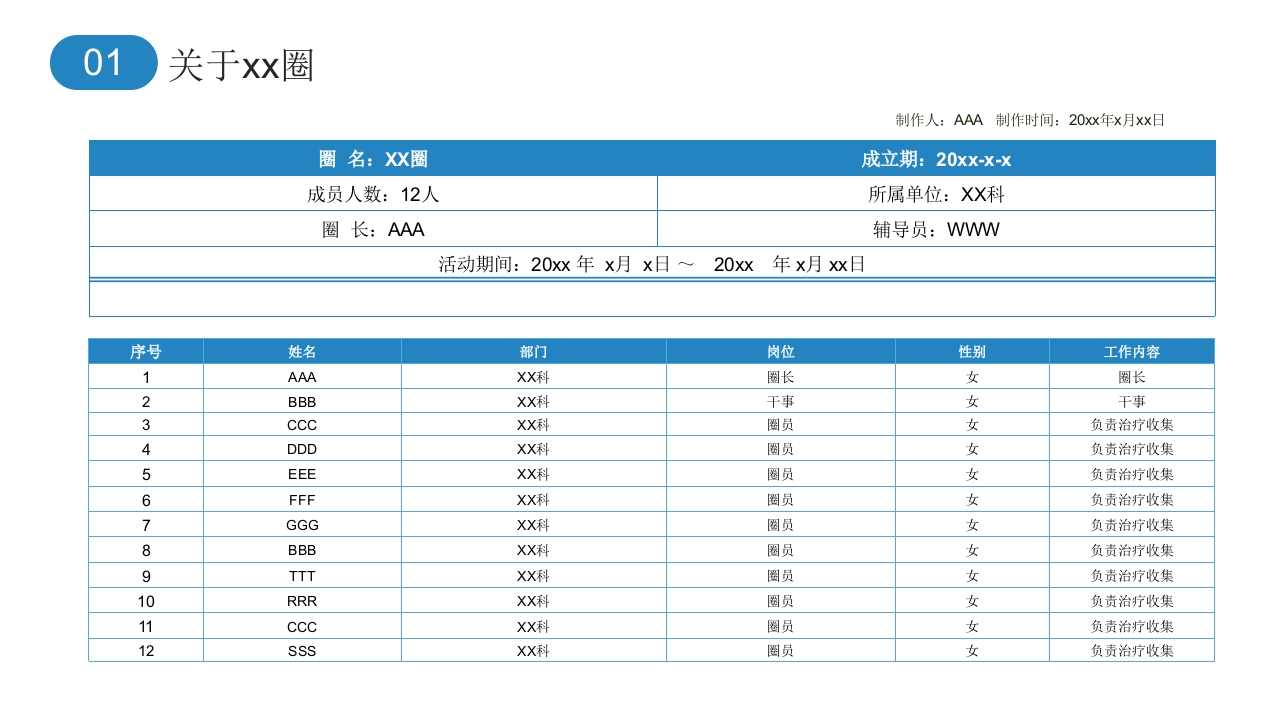Click the 成立期：20xx-x-x header cell

[936, 159]
